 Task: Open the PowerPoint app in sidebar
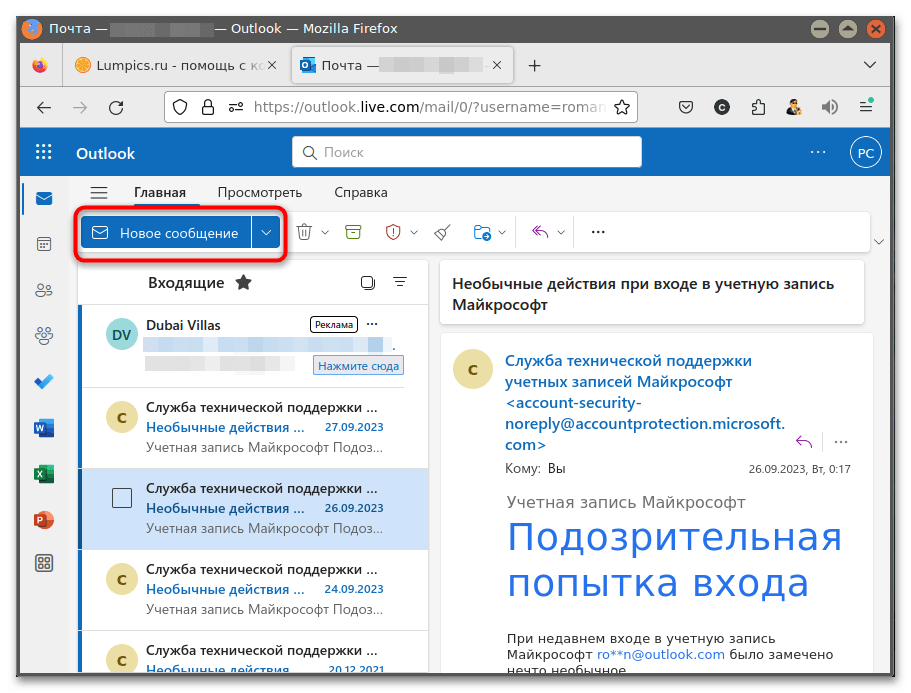pos(44,520)
